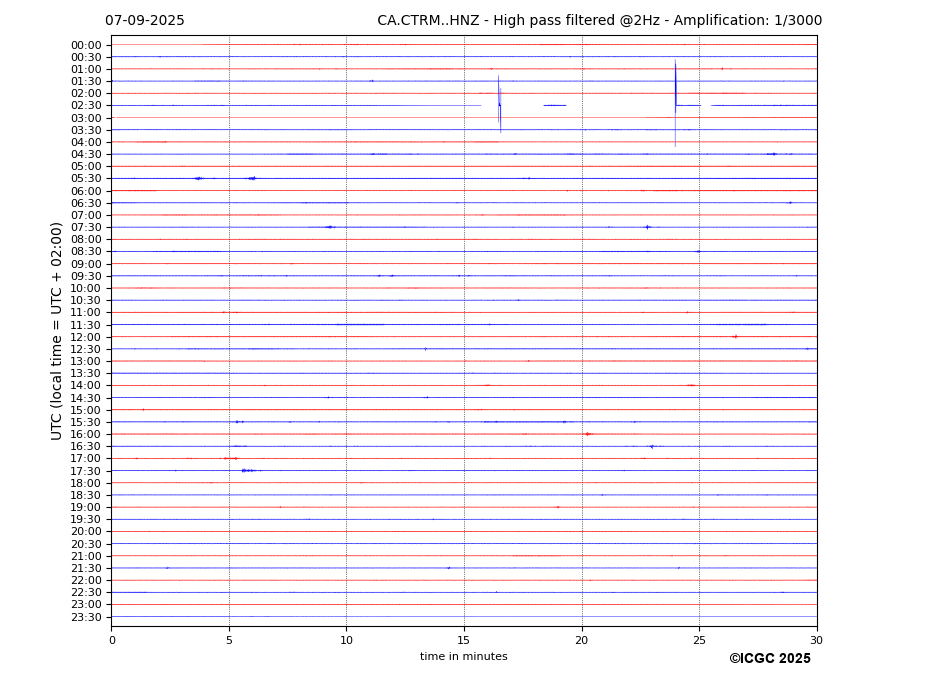Click the '23:30' time row label
Screen dimensions: 927x696
(86, 617)
